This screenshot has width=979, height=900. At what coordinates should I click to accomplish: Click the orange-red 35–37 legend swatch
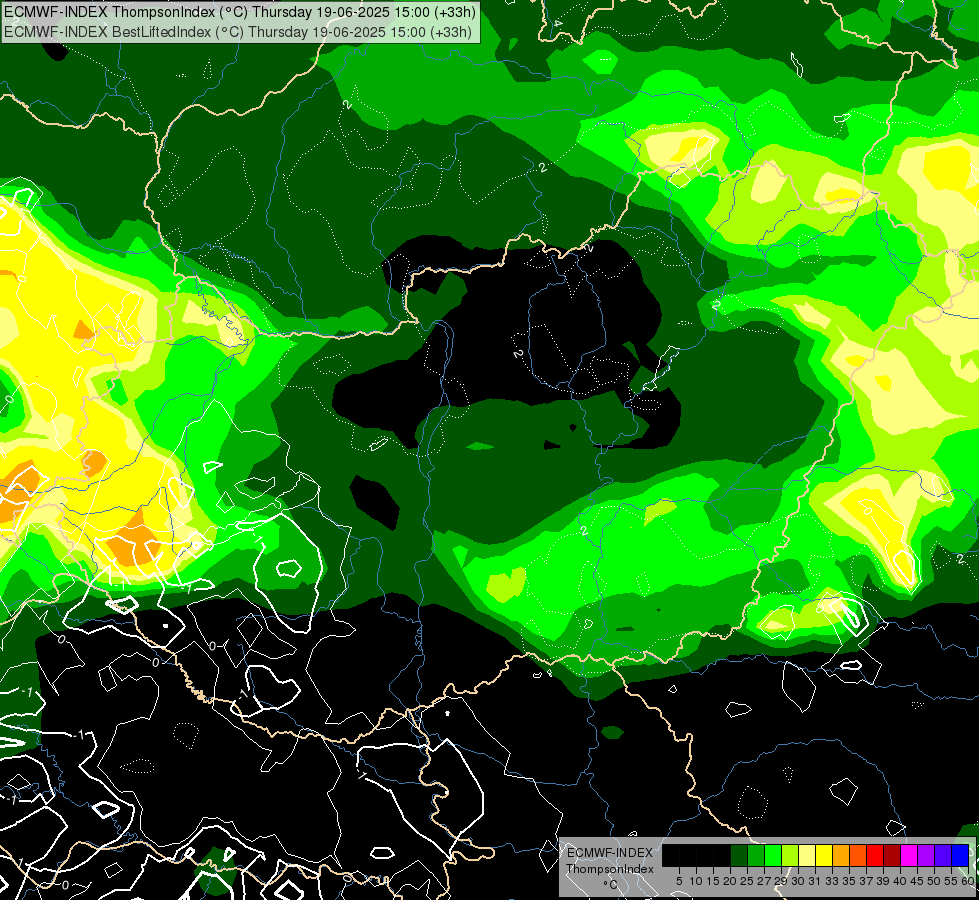click(x=857, y=855)
